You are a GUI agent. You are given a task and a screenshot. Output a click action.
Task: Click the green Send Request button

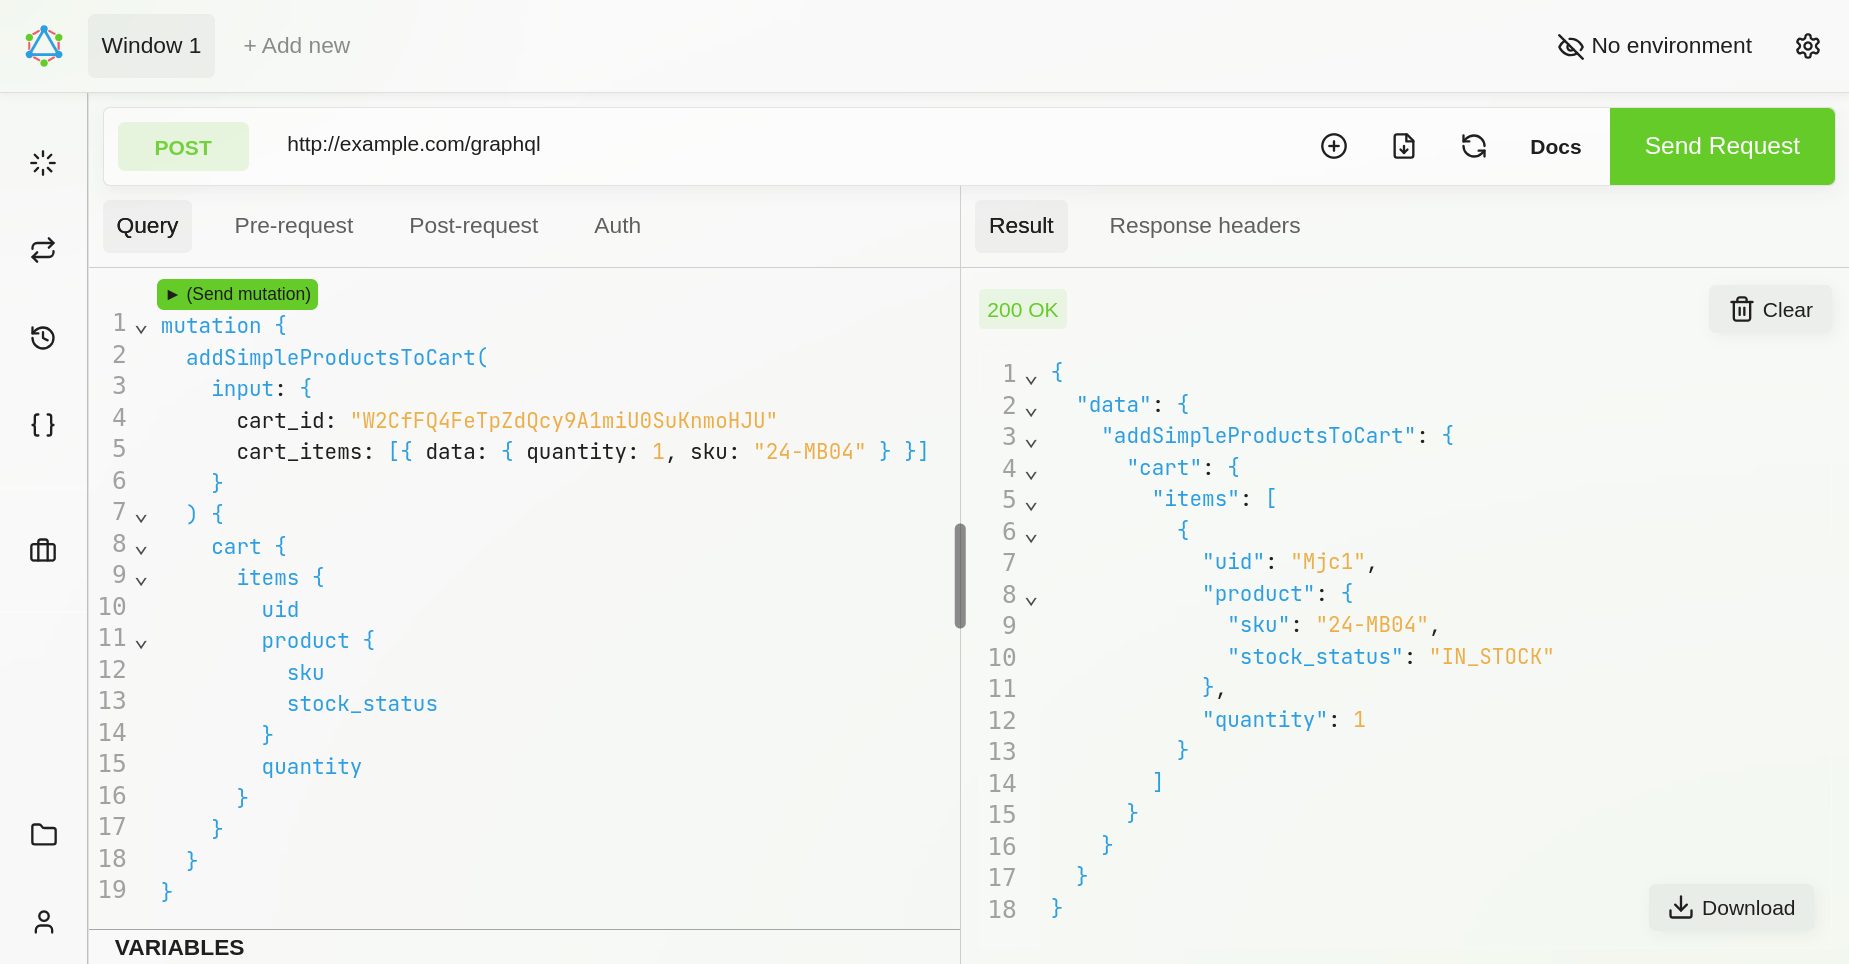[x=1721, y=146]
